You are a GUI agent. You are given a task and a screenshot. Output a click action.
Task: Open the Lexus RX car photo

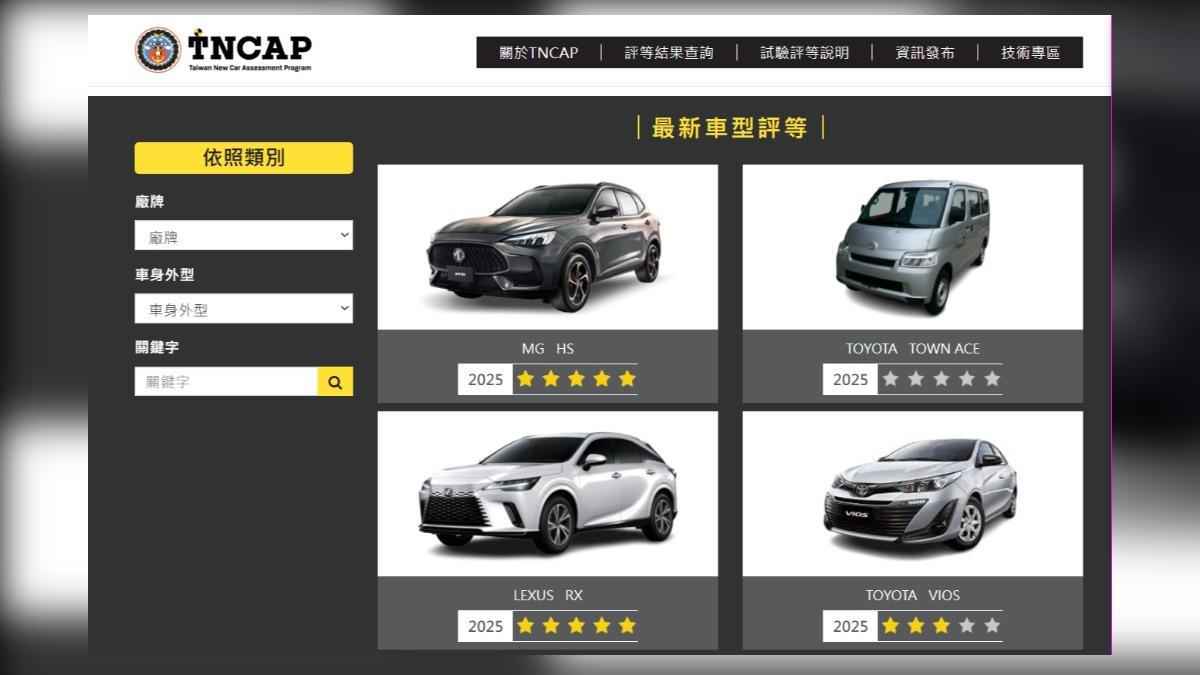pos(548,494)
